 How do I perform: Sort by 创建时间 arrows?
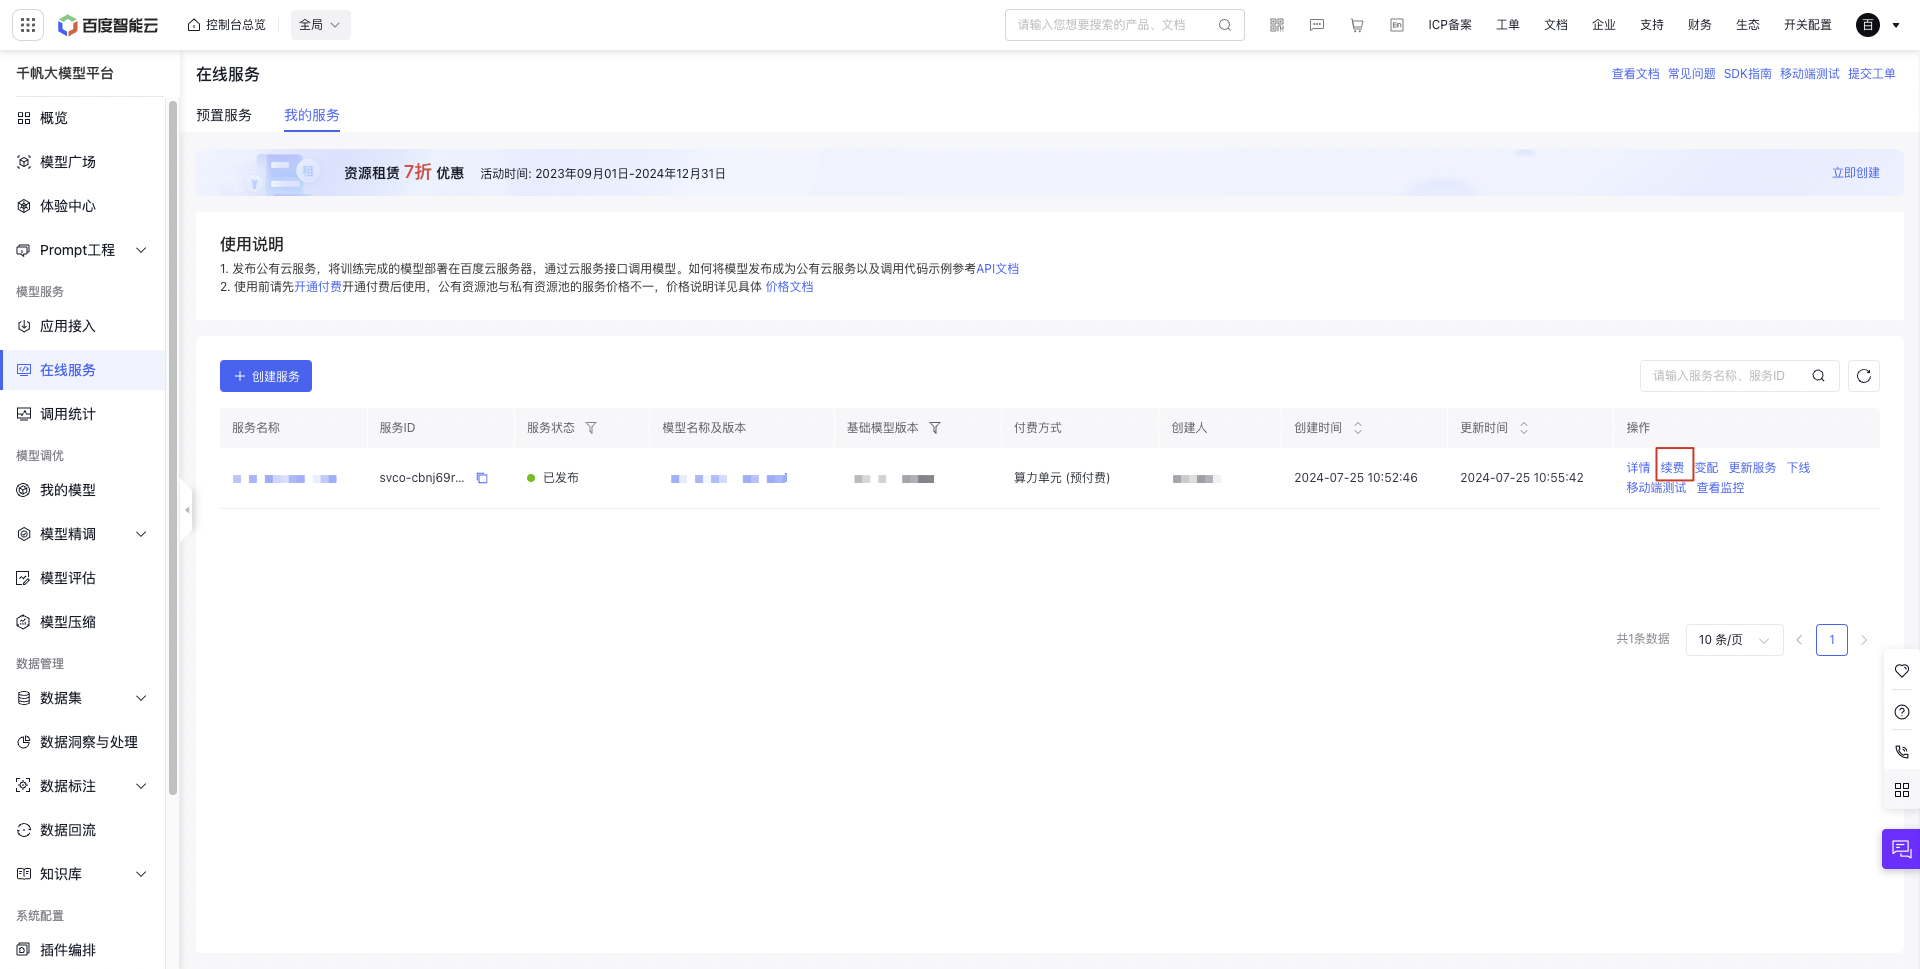tap(1358, 428)
